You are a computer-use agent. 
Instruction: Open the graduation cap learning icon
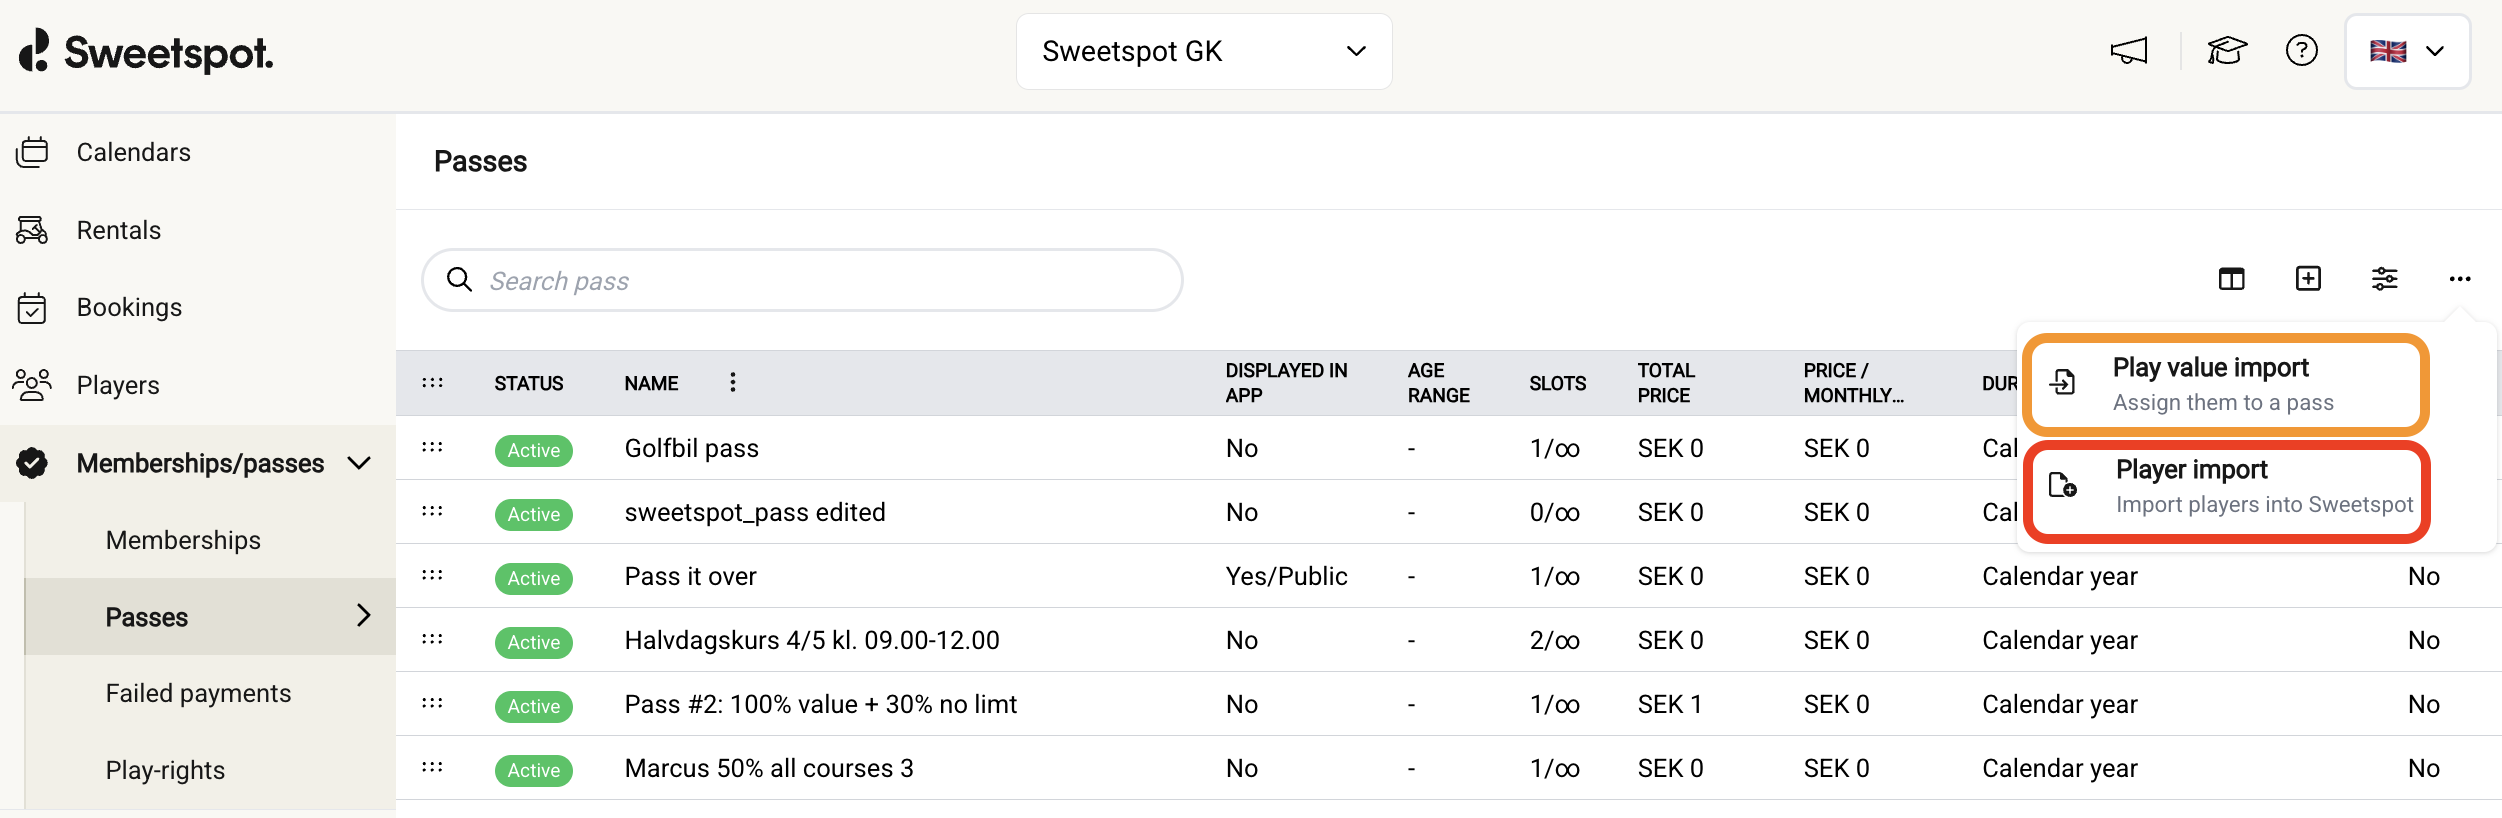(x=2226, y=51)
